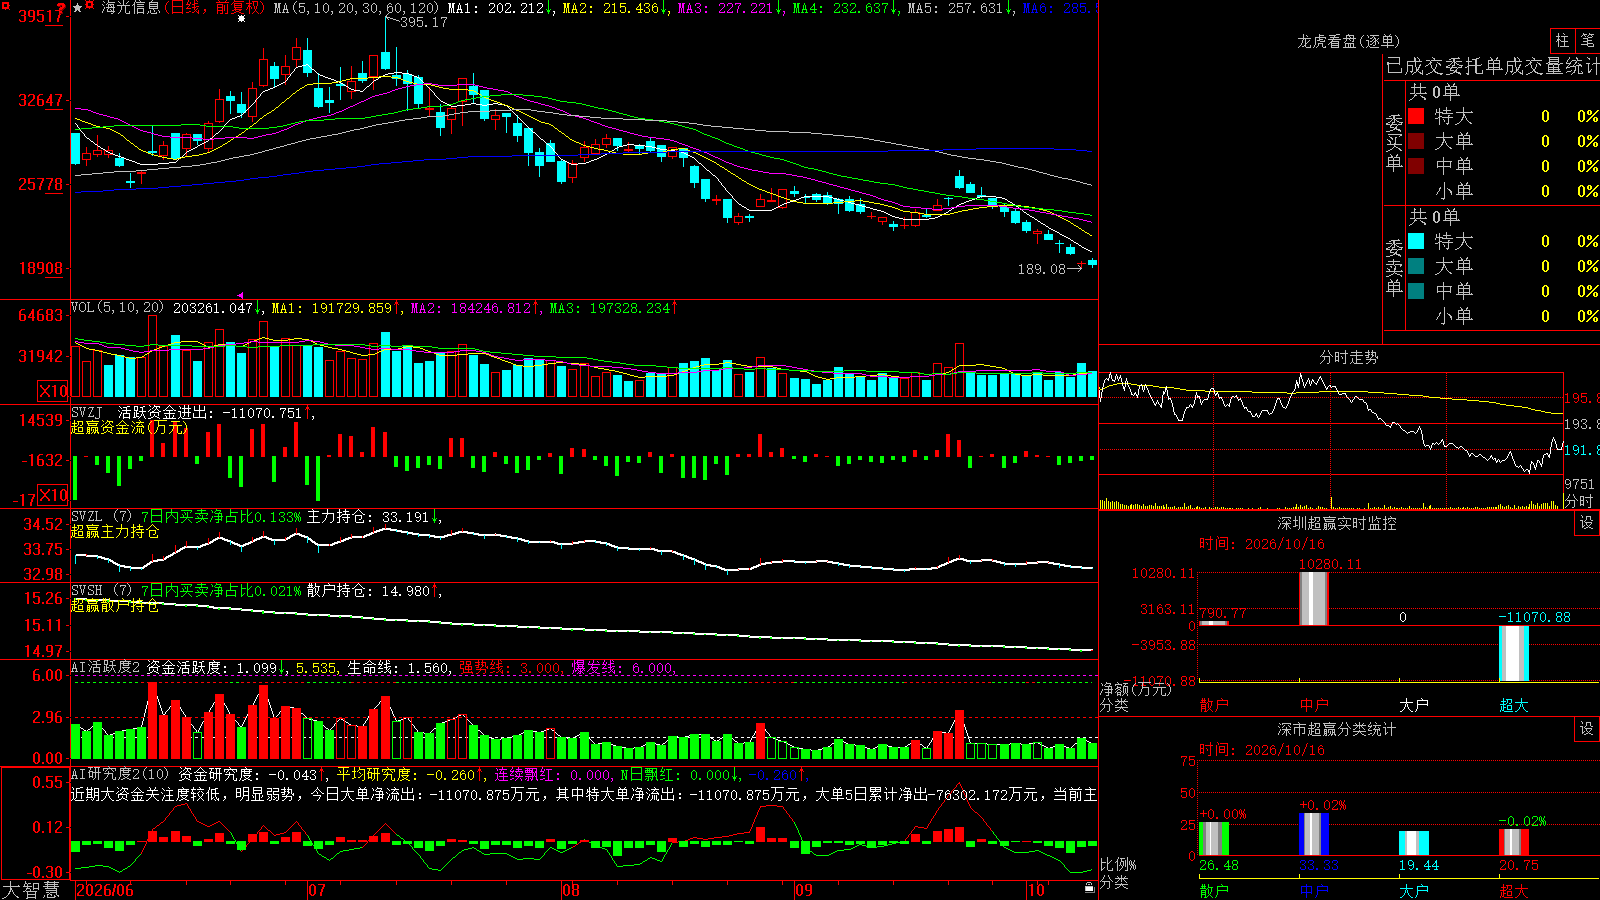Open 设 settings for 深圳超赢实时监控
The height and width of the screenshot is (900, 1600).
(x=1587, y=523)
